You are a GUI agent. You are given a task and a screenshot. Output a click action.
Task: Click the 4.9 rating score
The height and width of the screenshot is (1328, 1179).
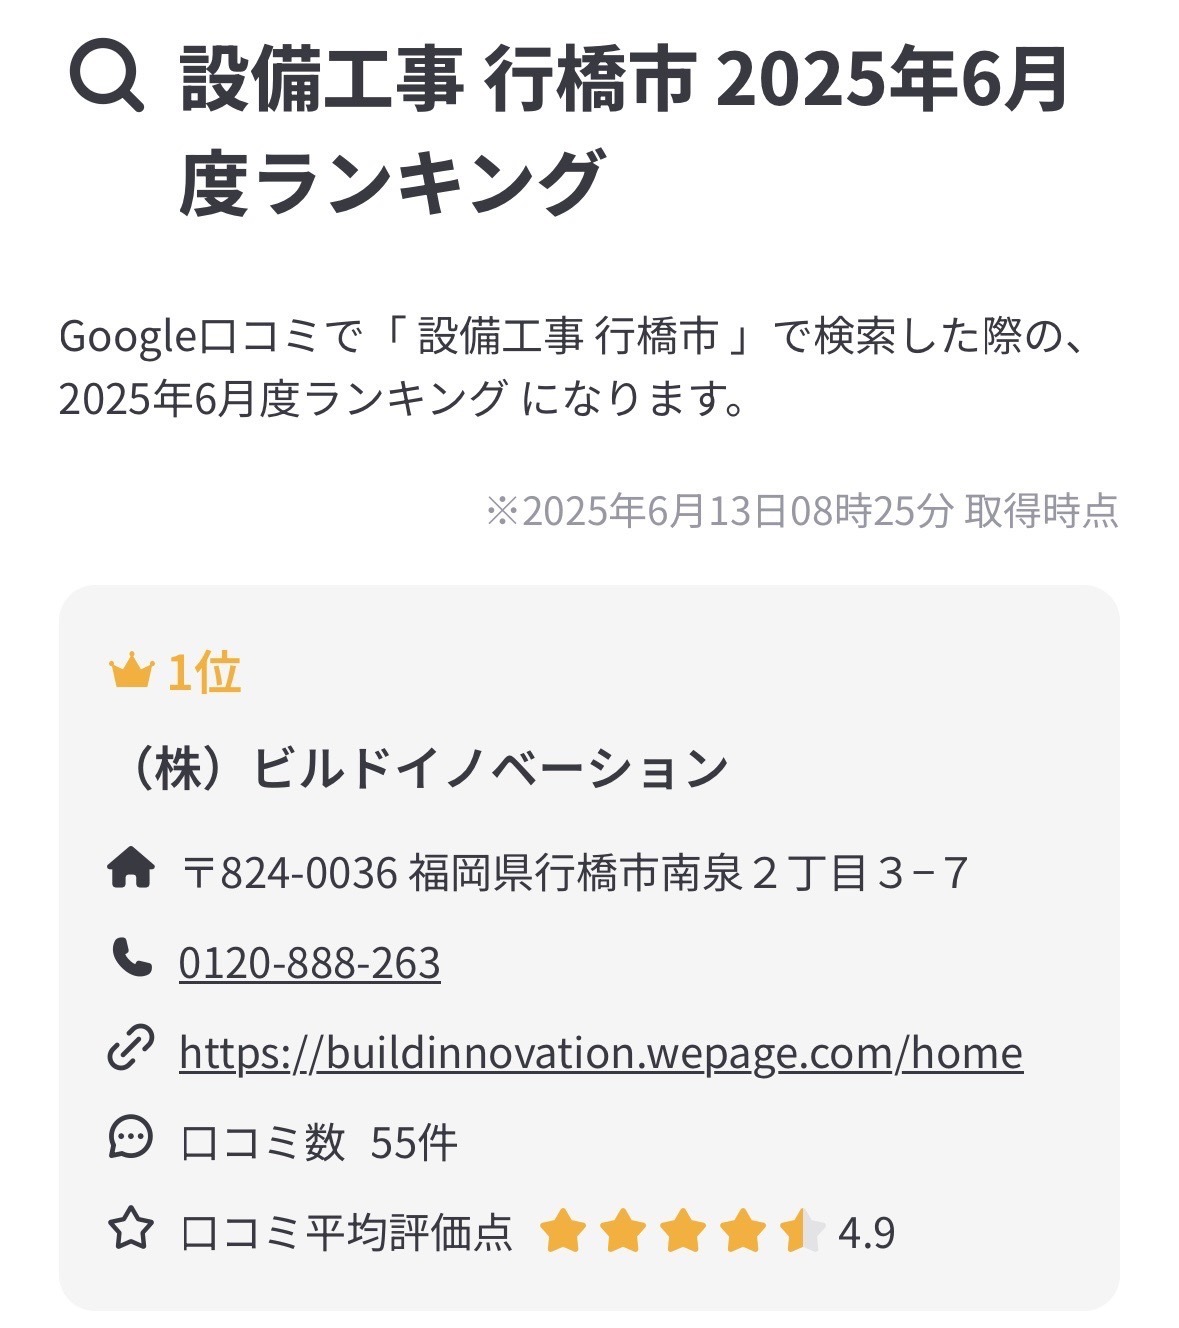pyautogui.click(x=866, y=1233)
